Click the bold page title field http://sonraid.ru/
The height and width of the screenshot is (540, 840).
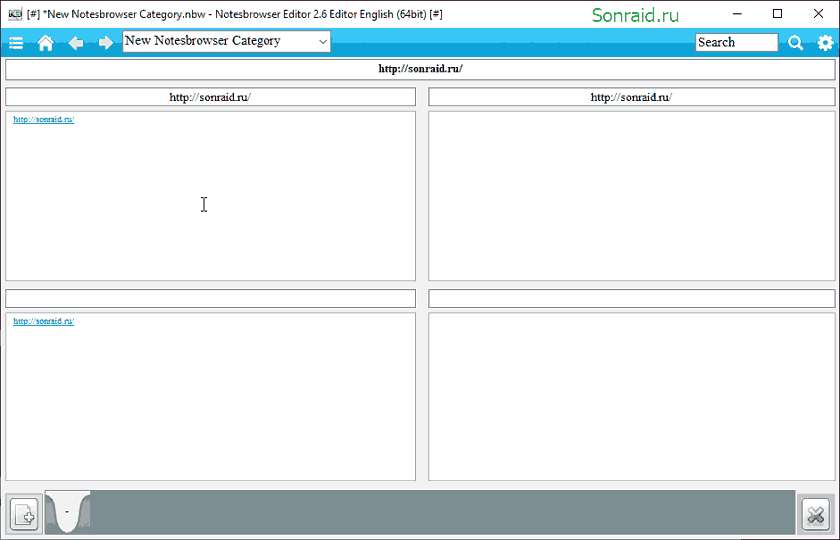click(x=420, y=69)
